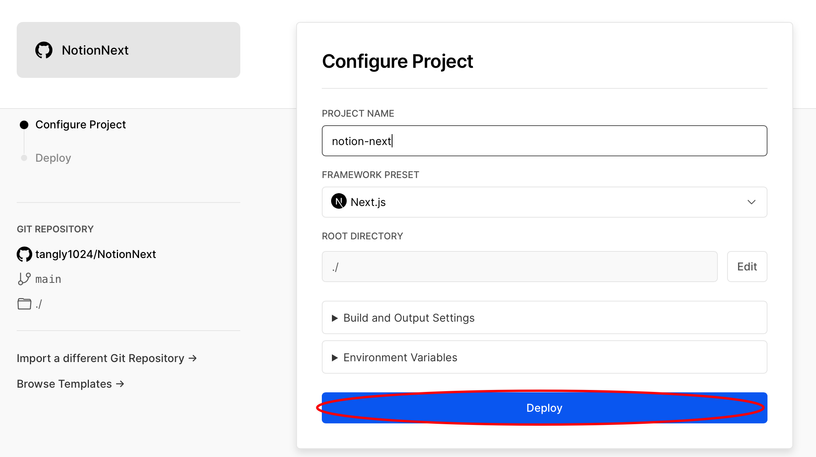Click the GitHub icon beside NotionNext header
The height and width of the screenshot is (457, 816).
tap(43, 50)
